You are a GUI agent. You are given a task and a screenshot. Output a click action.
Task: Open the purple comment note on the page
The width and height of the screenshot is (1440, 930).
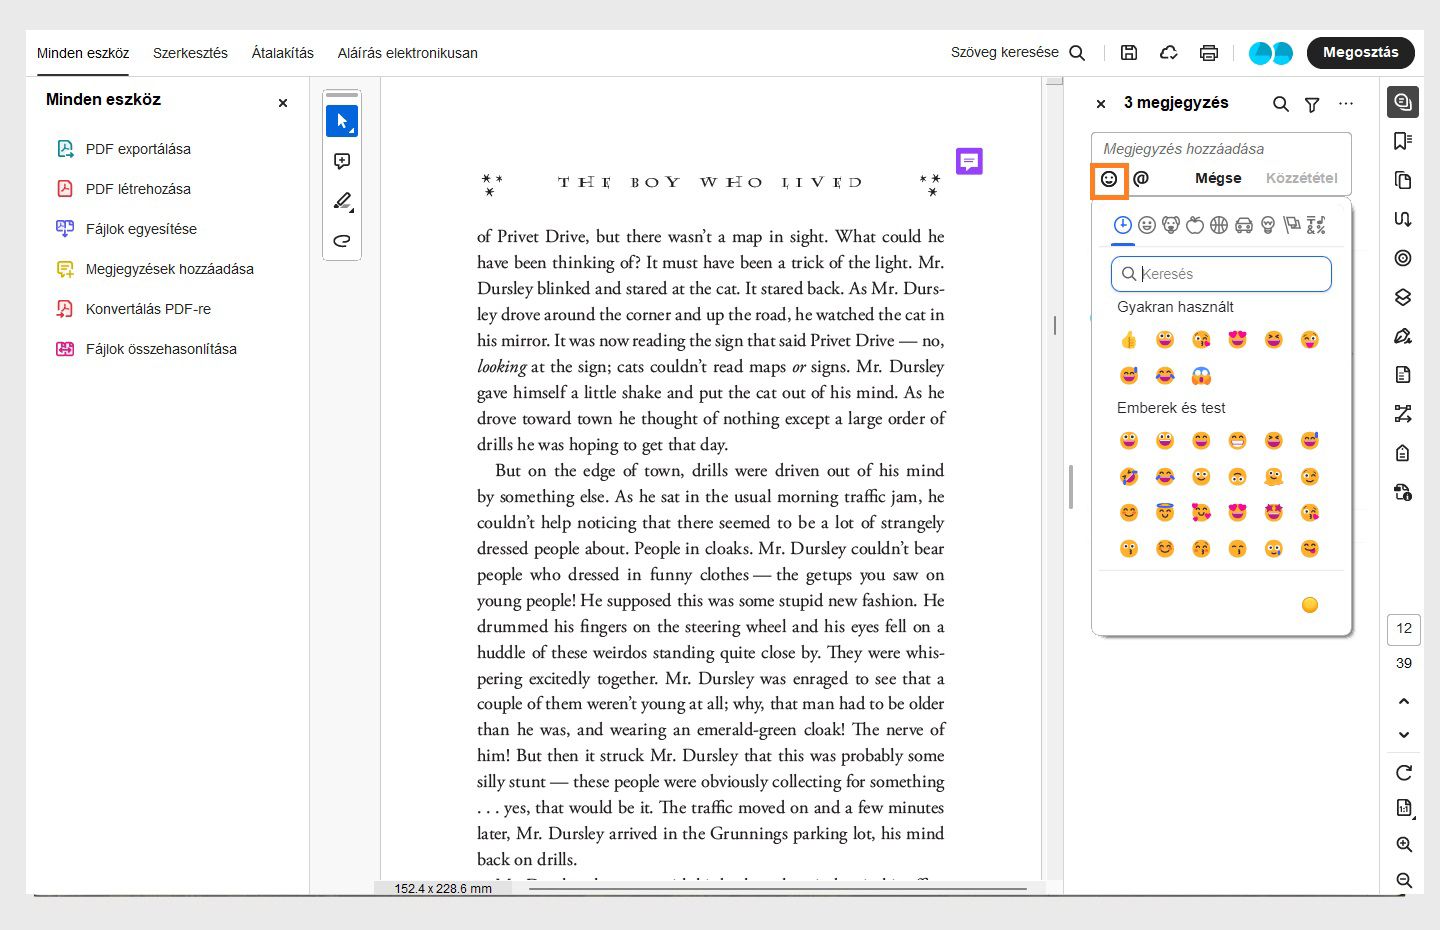pos(969,161)
